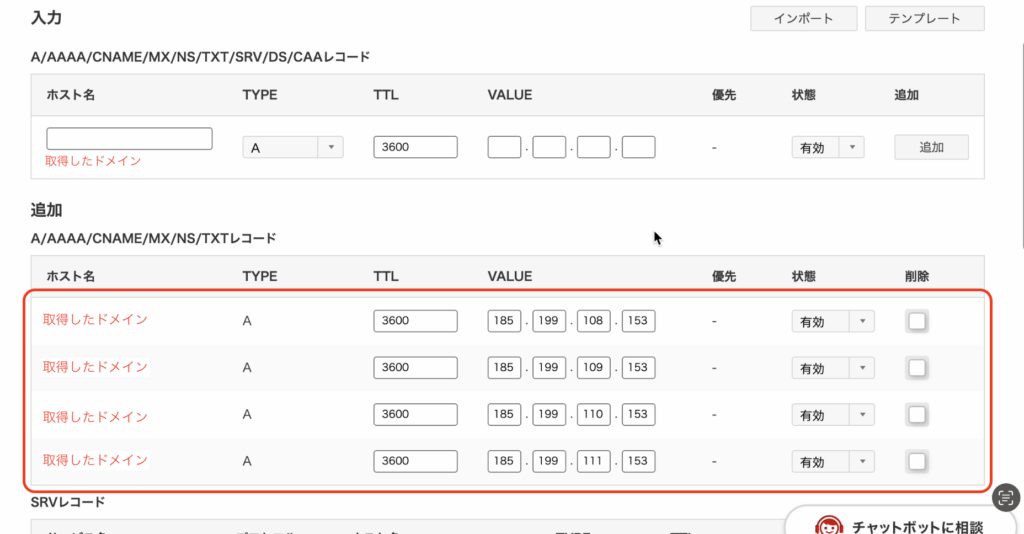Click the テンプレート button
The image size is (1024, 534).
coord(923,18)
